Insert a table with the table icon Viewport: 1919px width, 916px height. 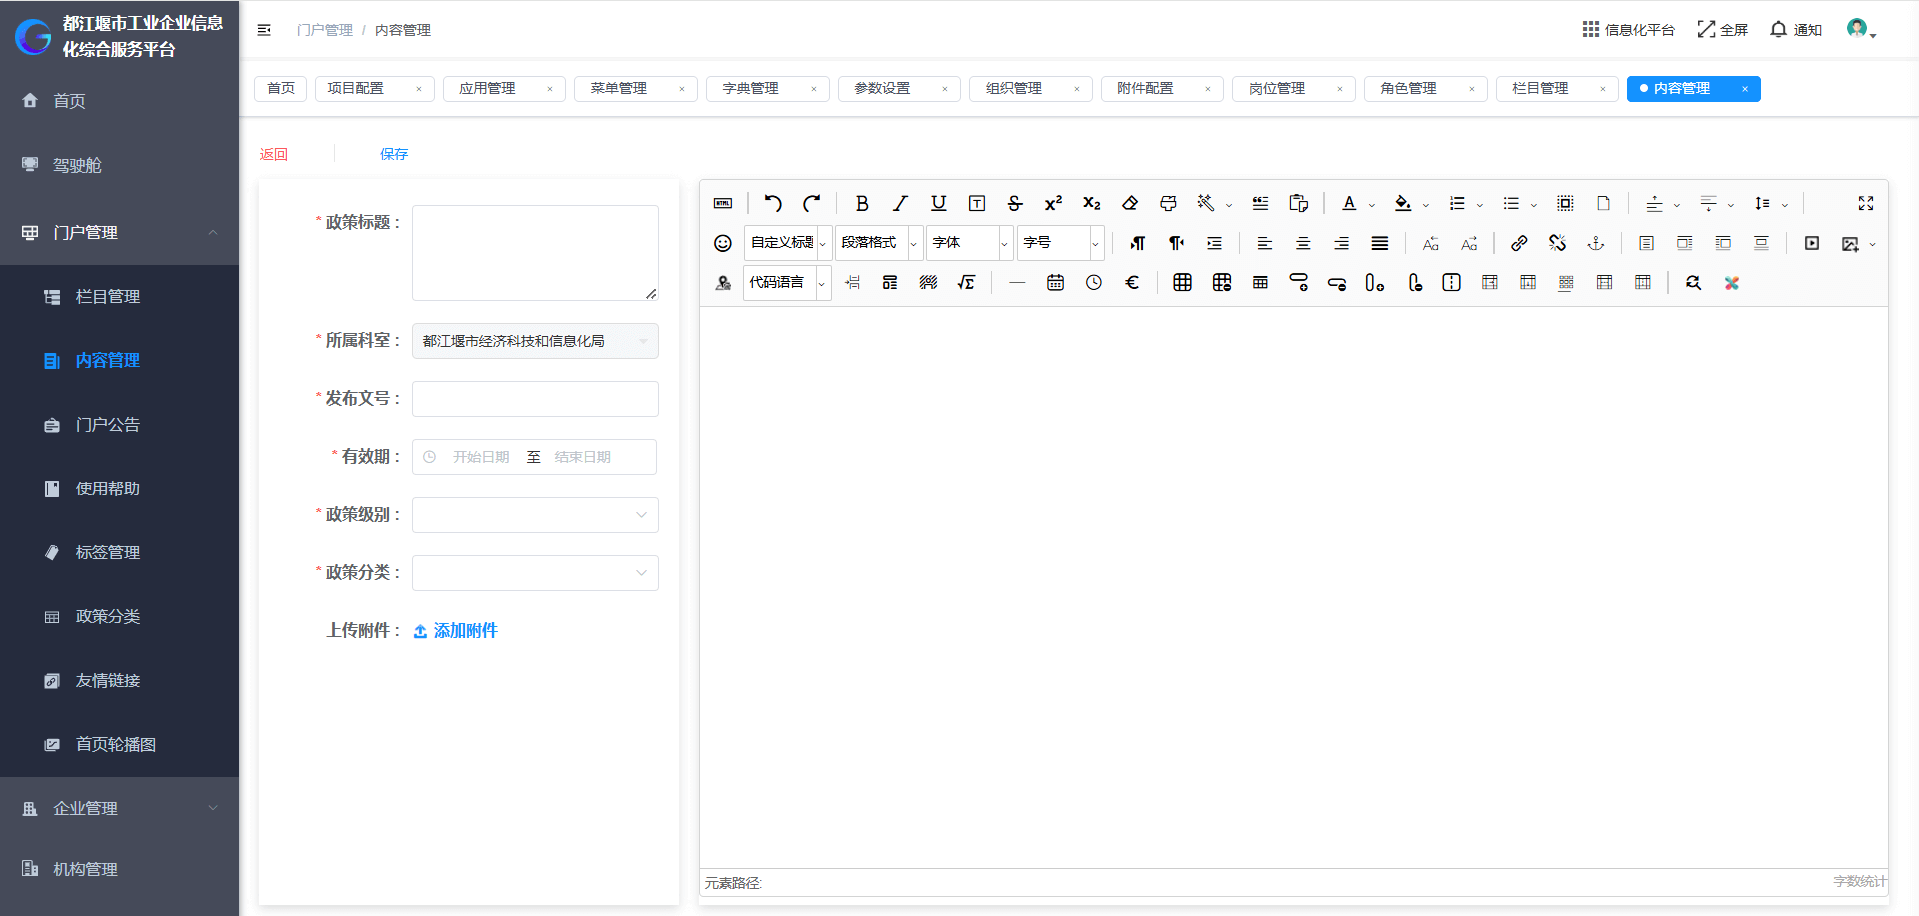(x=1182, y=283)
